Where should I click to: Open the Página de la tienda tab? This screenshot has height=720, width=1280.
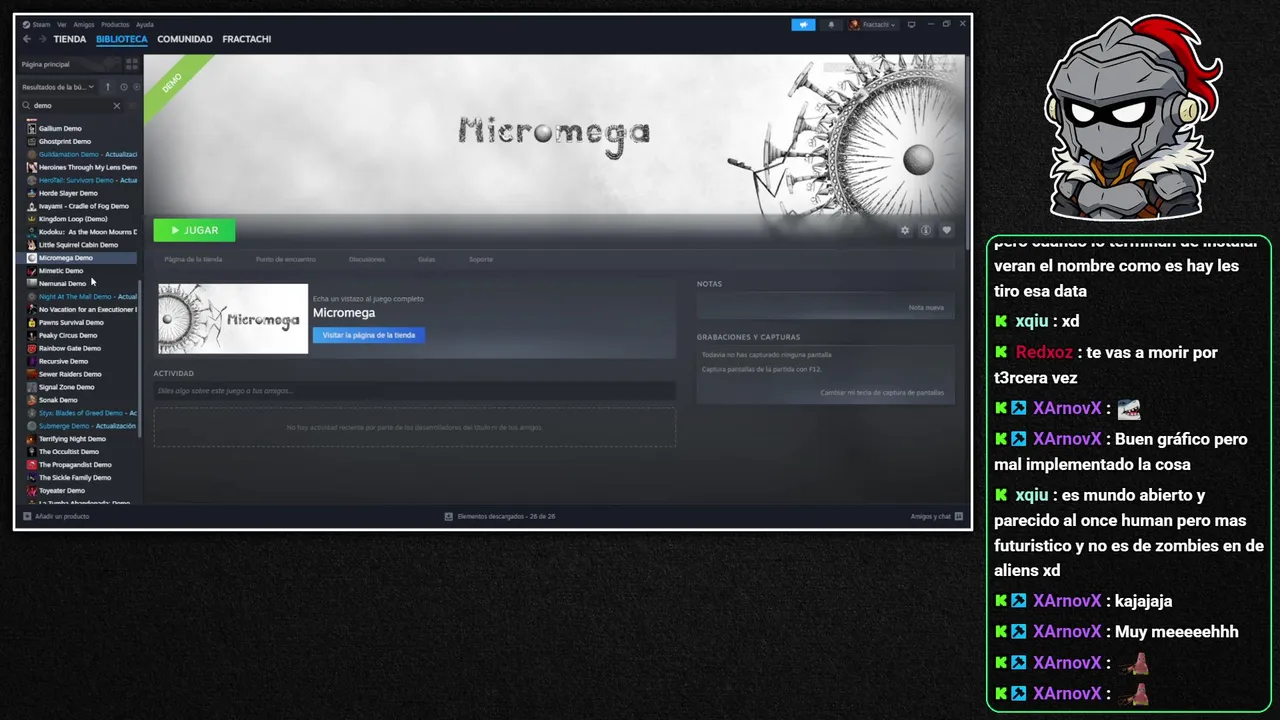click(x=193, y=259)
